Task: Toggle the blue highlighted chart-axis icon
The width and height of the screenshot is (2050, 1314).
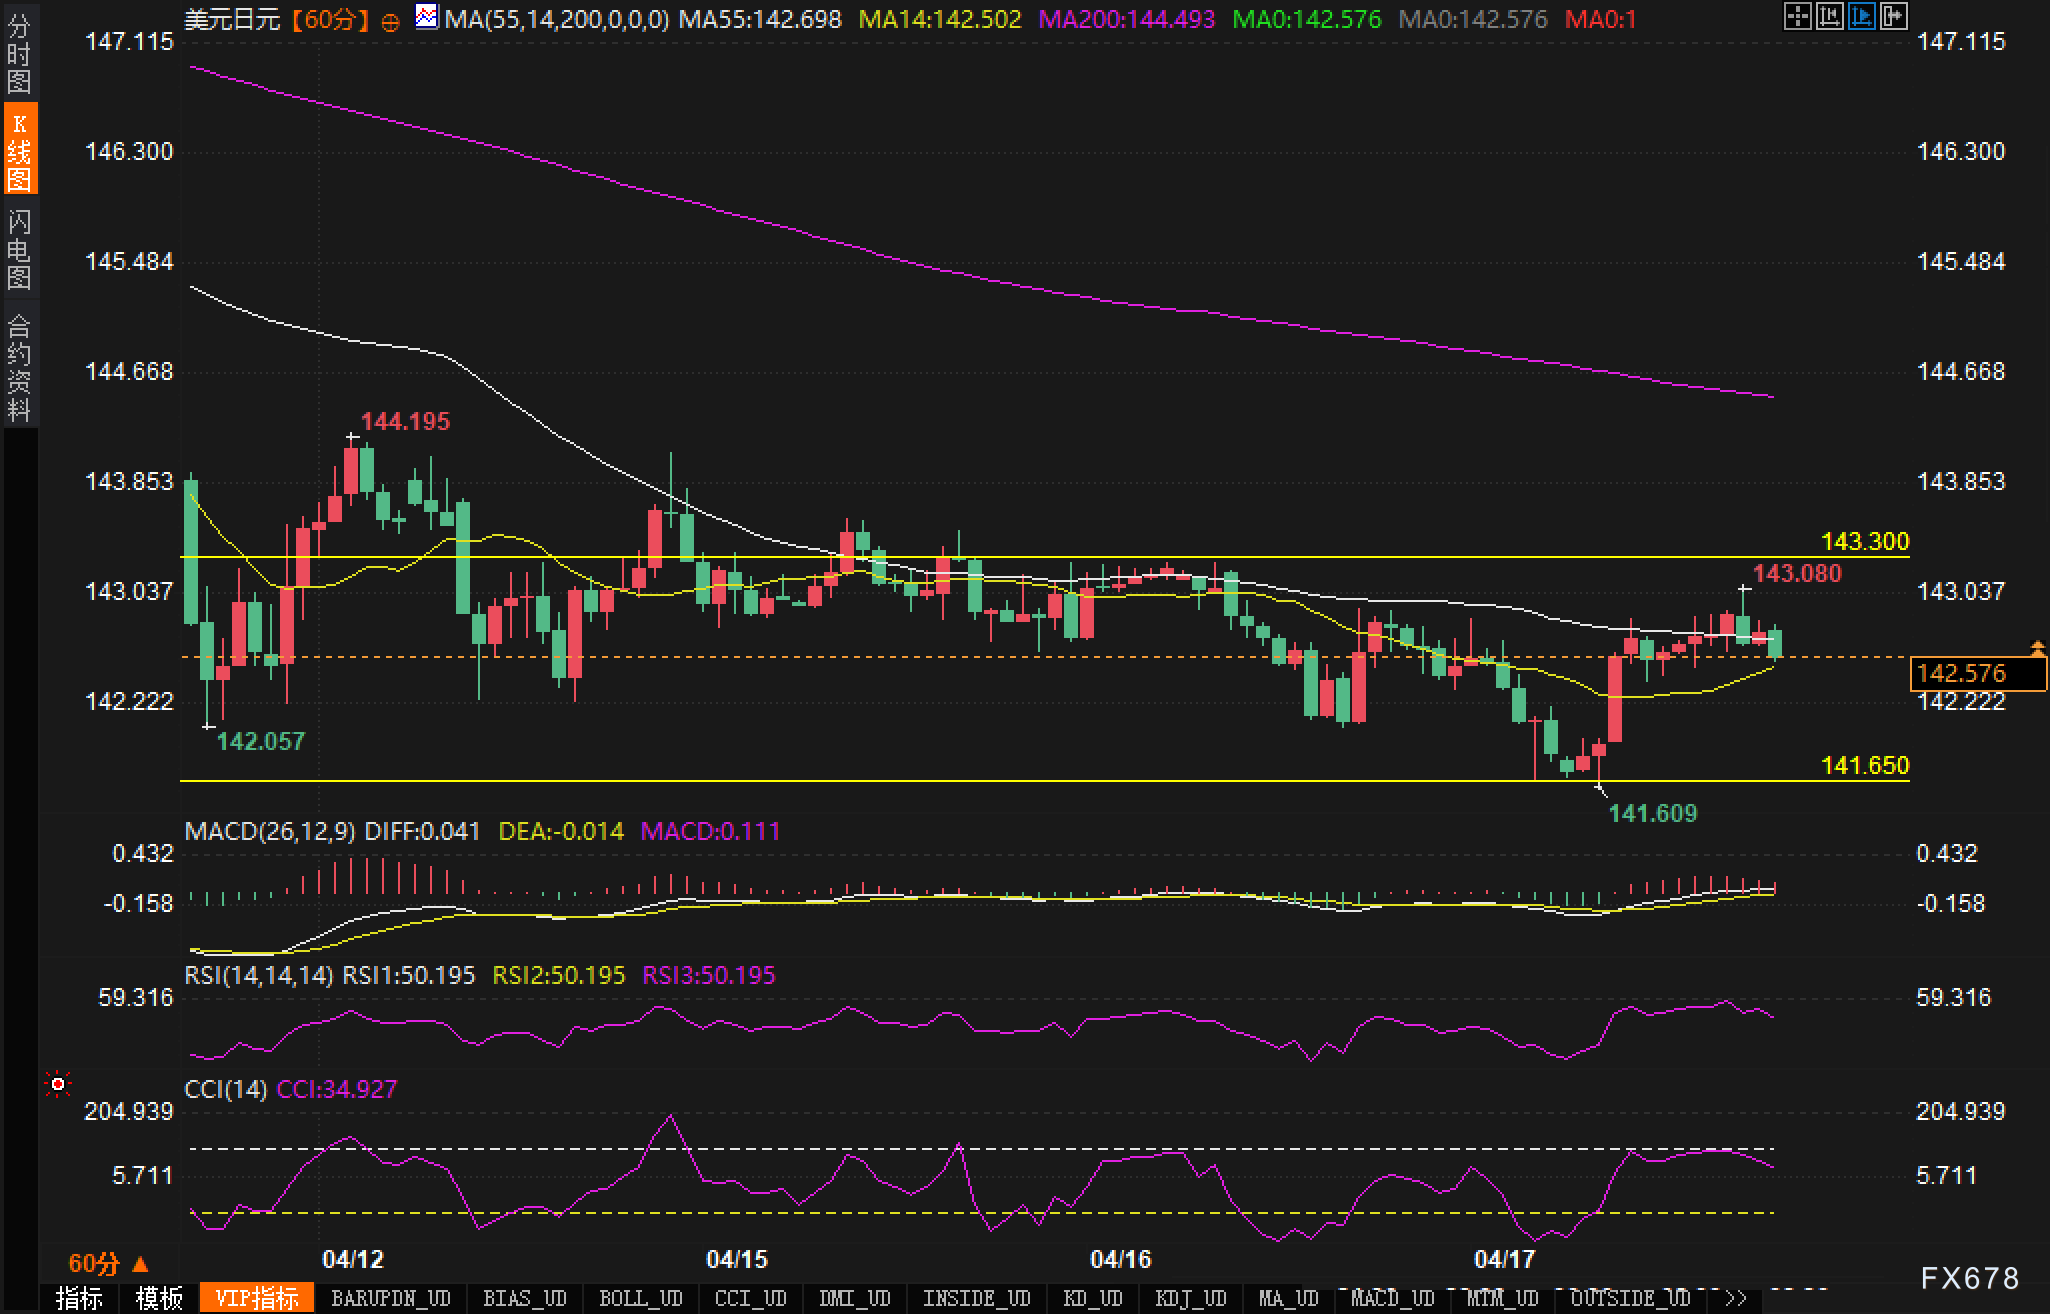Action: pyautogui.click(x=1861, y=16)
